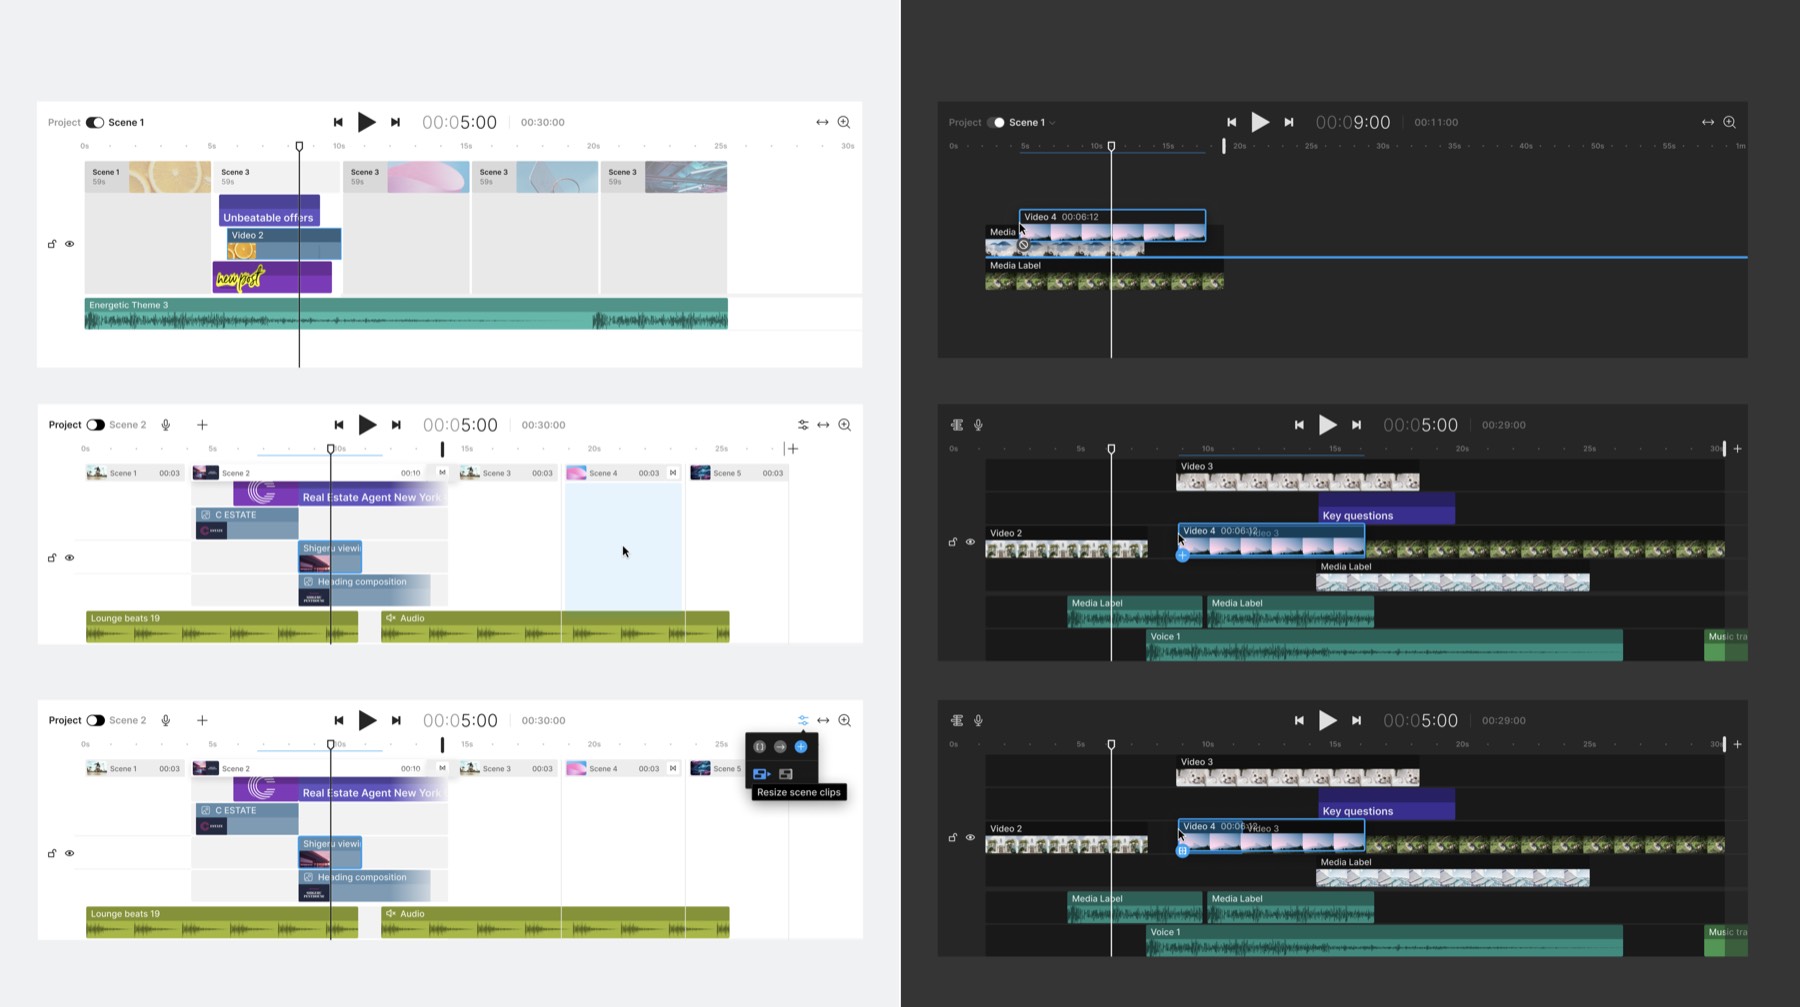
Task: Skip to next in the middle-right dark panel
Action: point(1356,425)
